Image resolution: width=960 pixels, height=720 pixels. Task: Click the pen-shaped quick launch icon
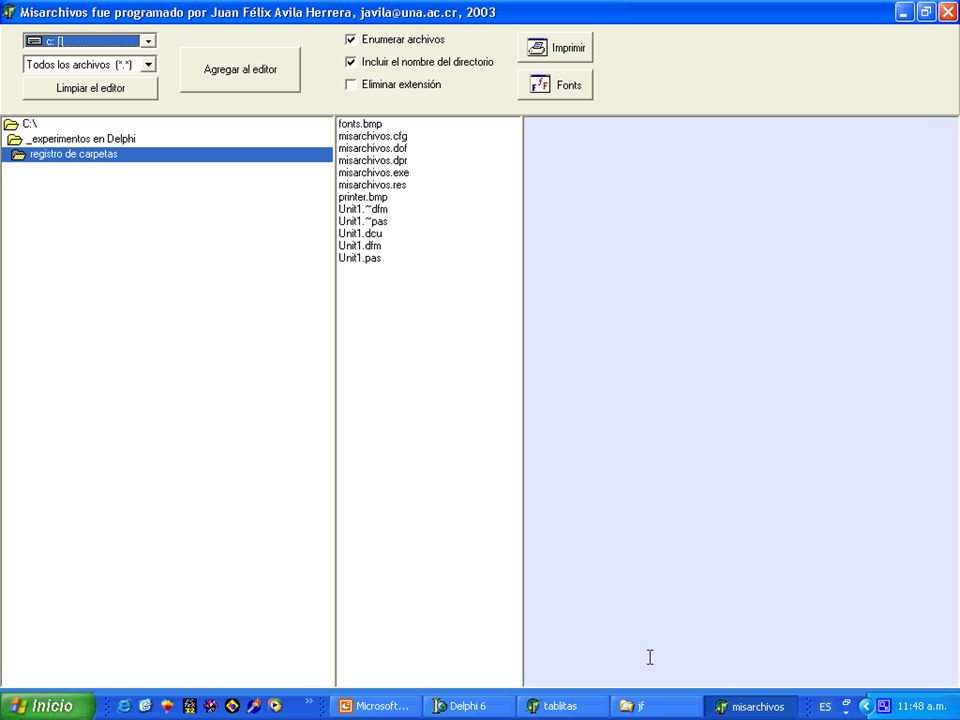click(x=254, y=706)
